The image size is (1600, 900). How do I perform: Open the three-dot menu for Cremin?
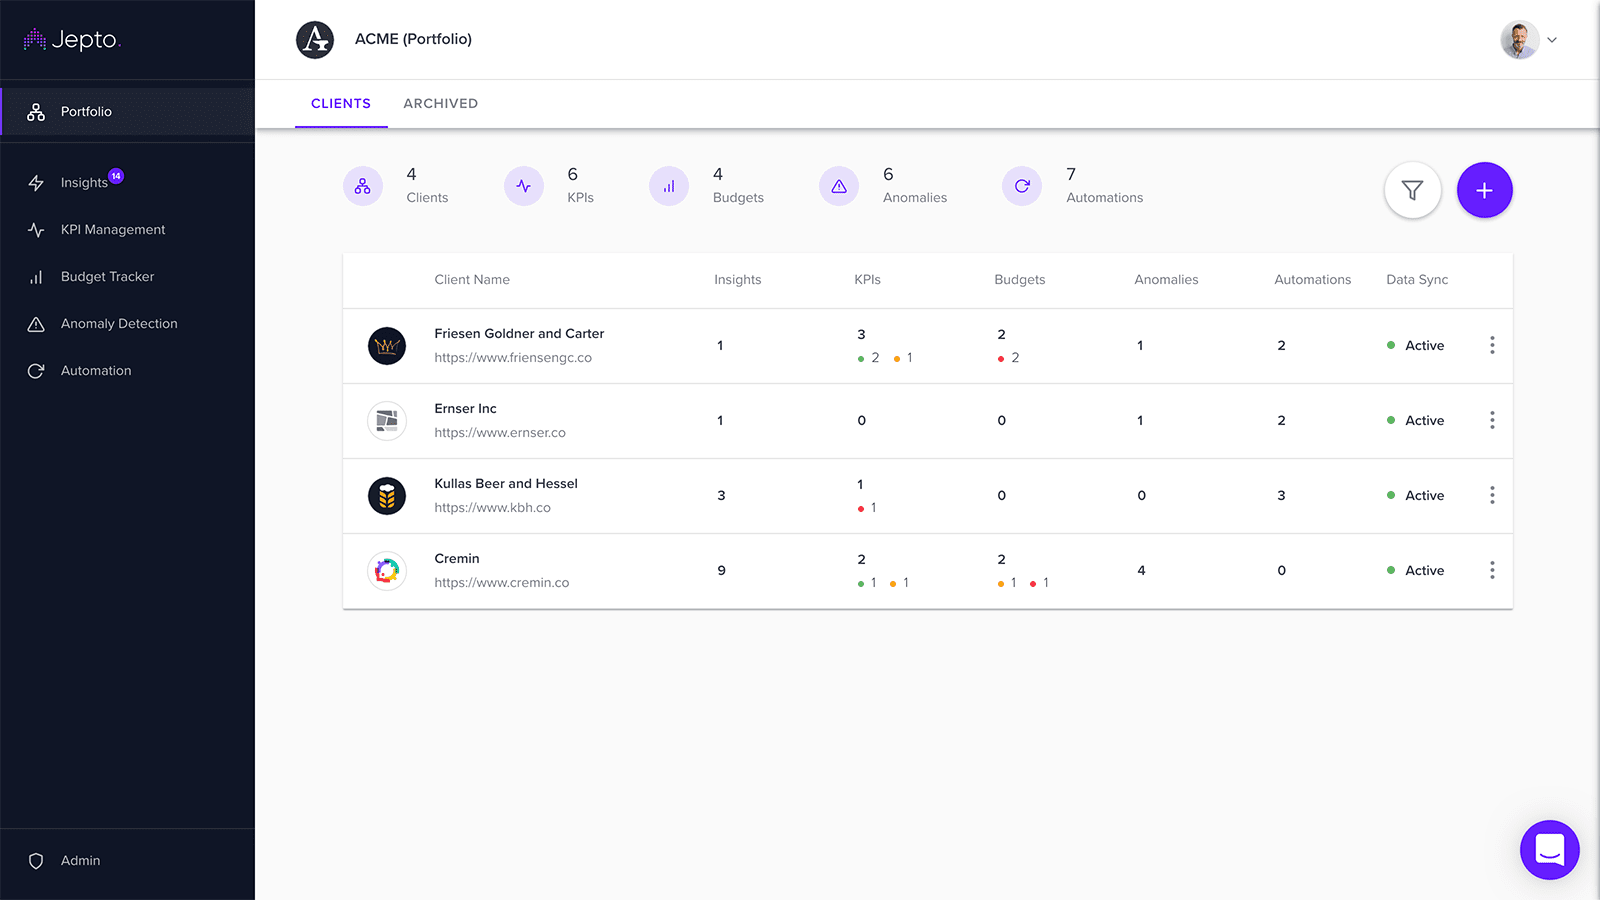(1492, 570)
